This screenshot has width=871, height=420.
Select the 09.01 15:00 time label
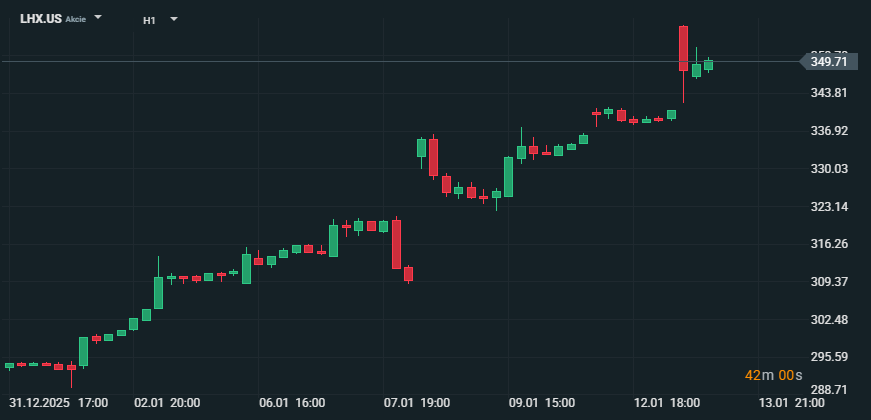tap(542, 403)
